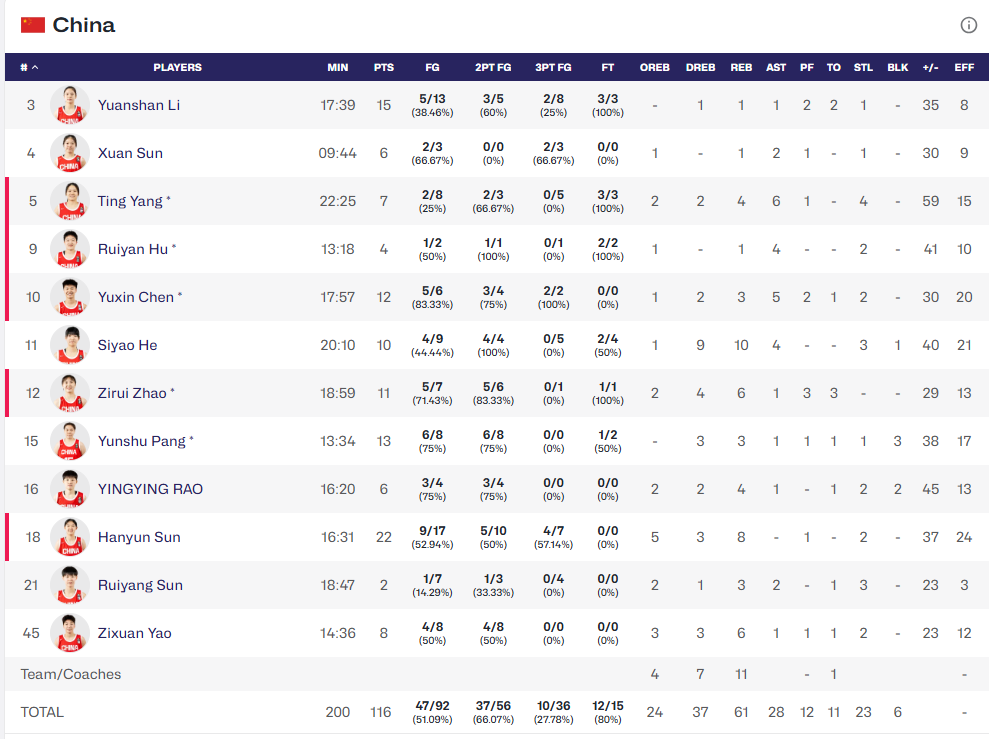Screen dimensions: 989x739
Task: Click the REB column header
Action: coord(741,67)
